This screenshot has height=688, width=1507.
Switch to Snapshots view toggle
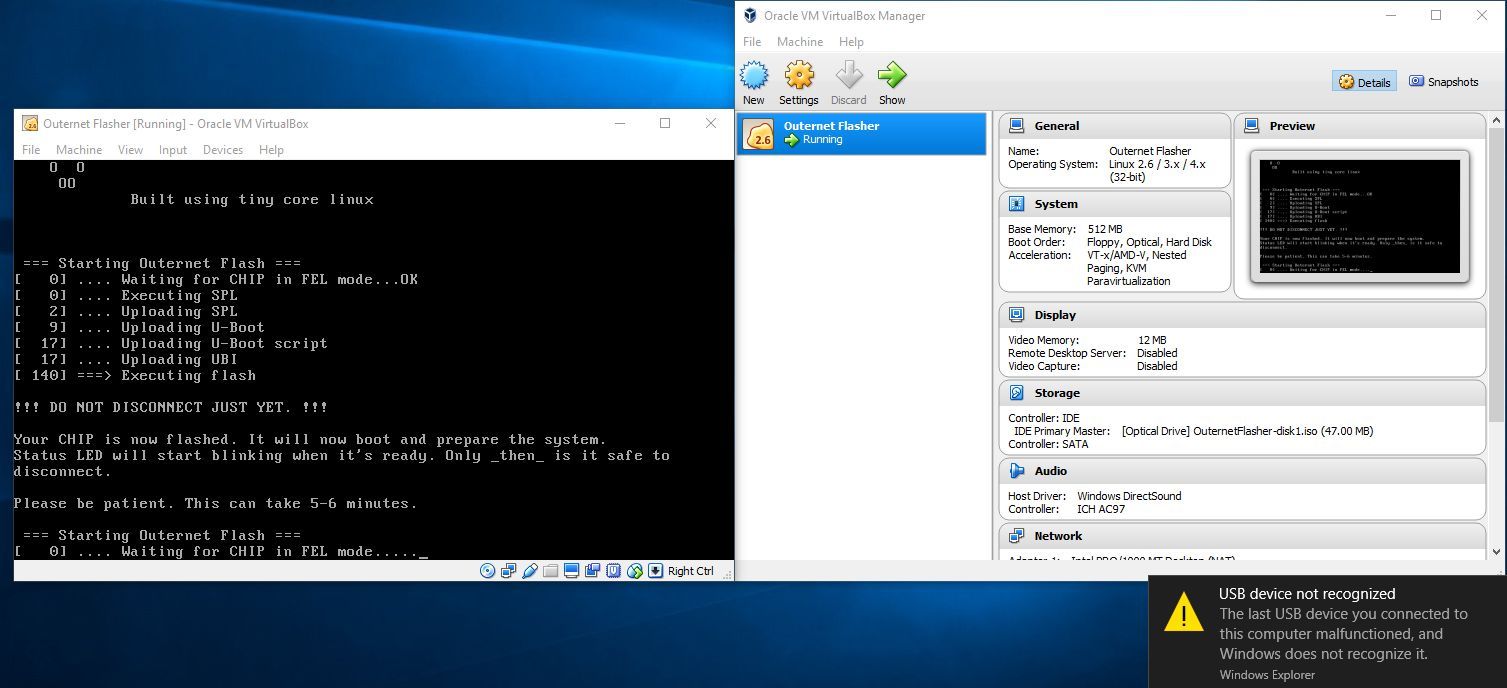[x=1443, y=82]
